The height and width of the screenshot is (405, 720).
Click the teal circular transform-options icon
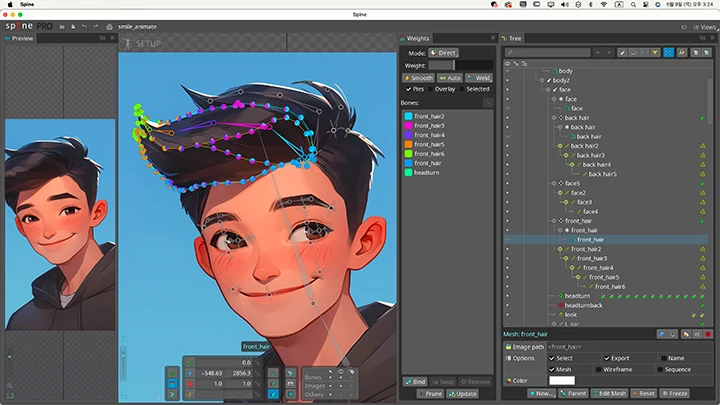pos(291,394)
